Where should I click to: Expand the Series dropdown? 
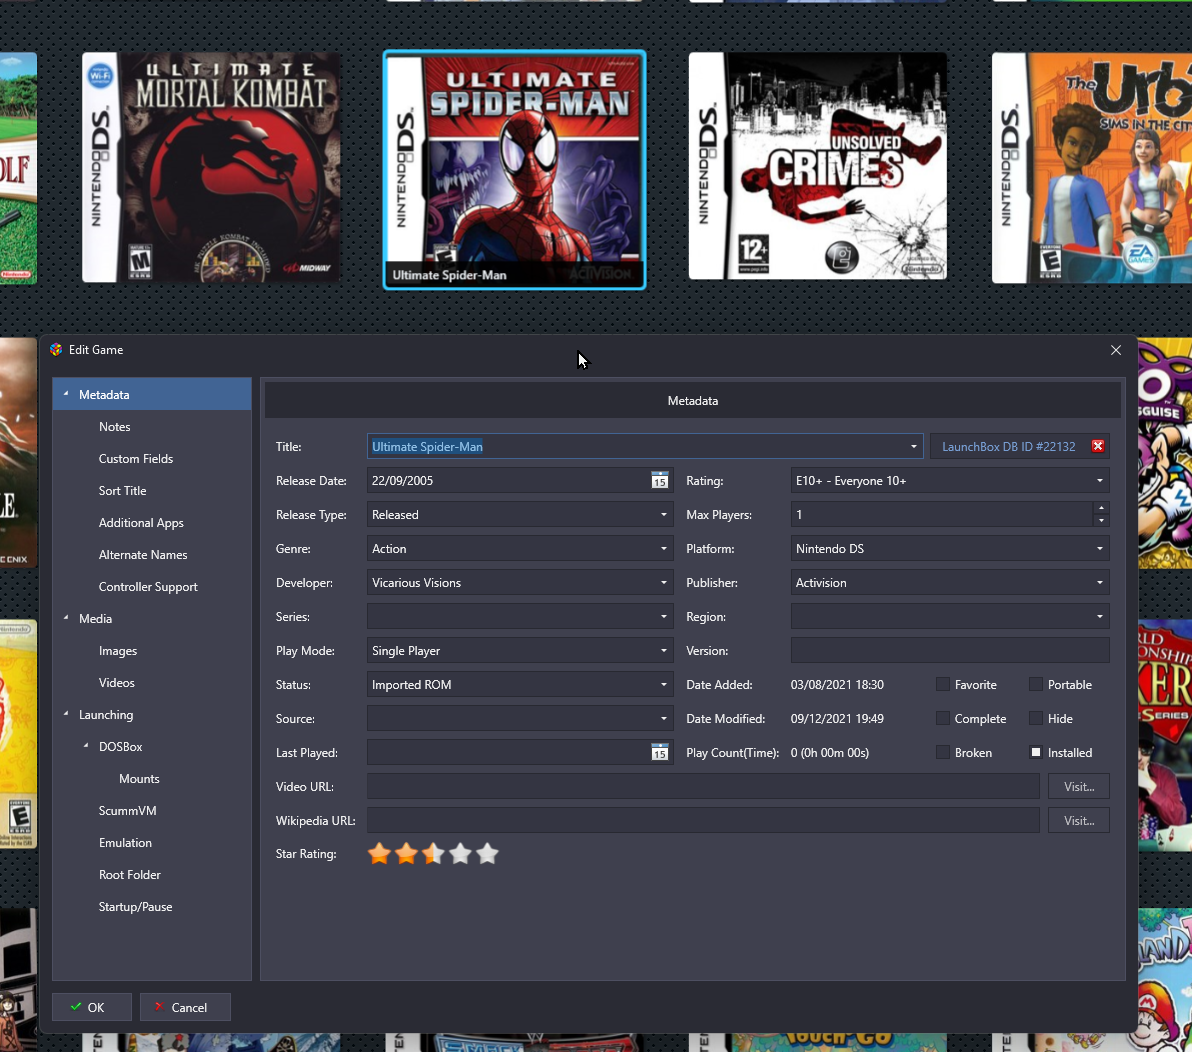[x=664, y=616]
